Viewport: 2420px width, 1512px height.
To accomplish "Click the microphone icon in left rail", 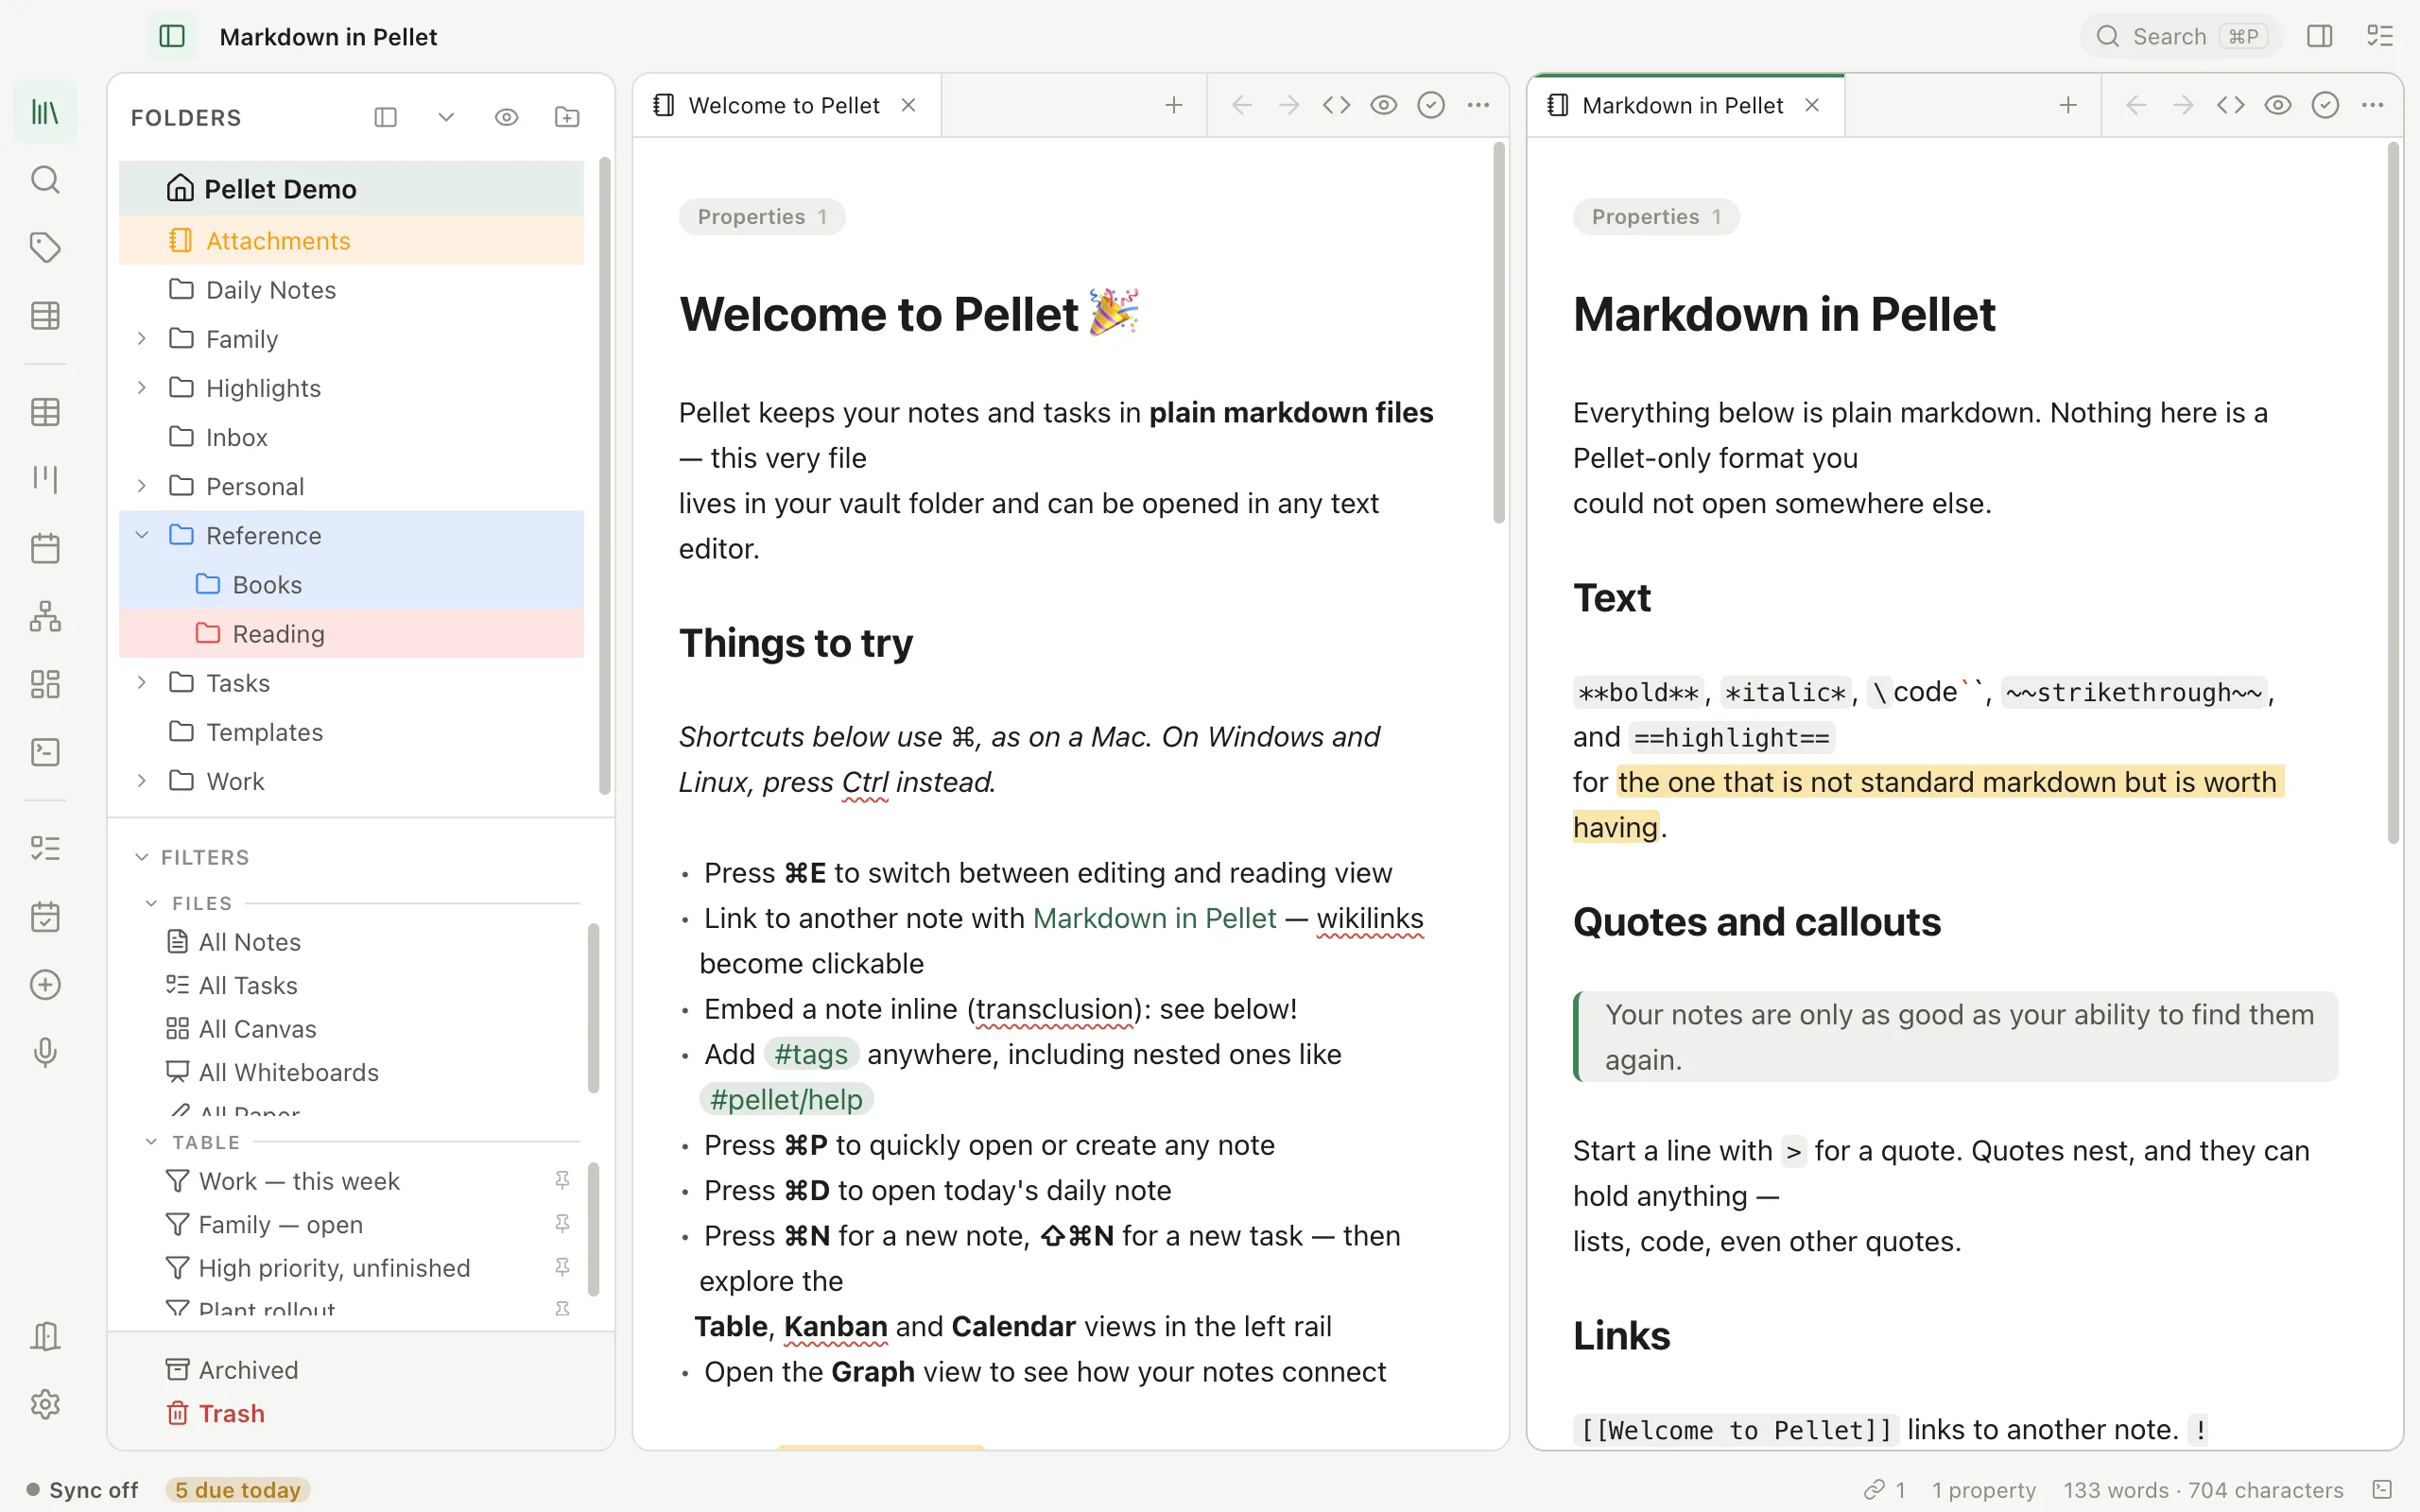I will point(45,1052).
